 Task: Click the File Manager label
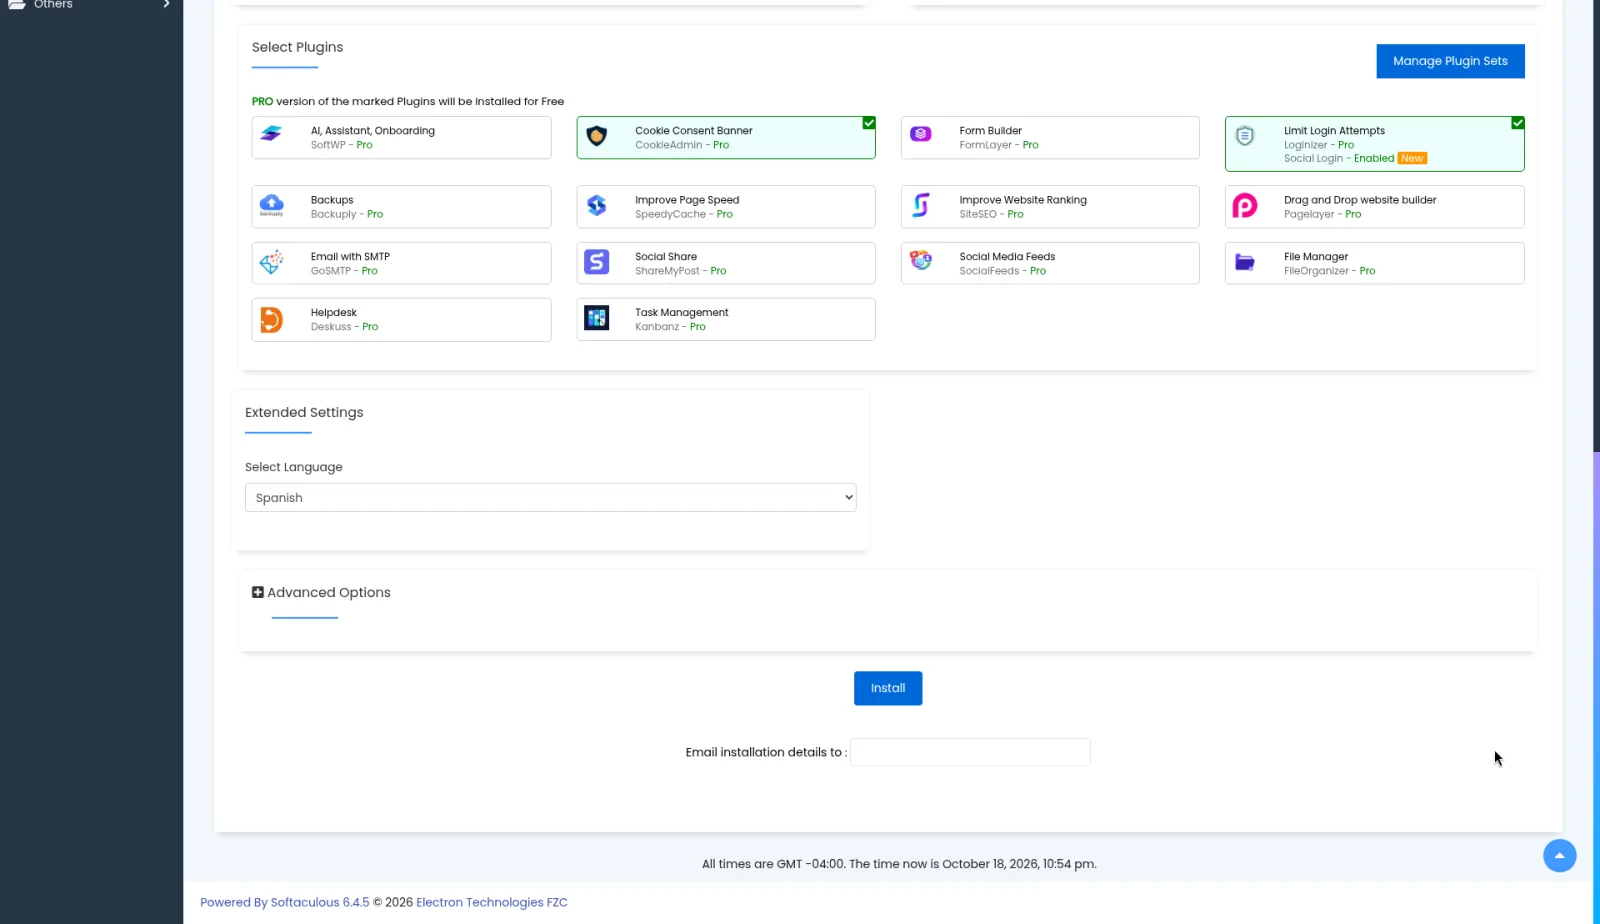1316,257
